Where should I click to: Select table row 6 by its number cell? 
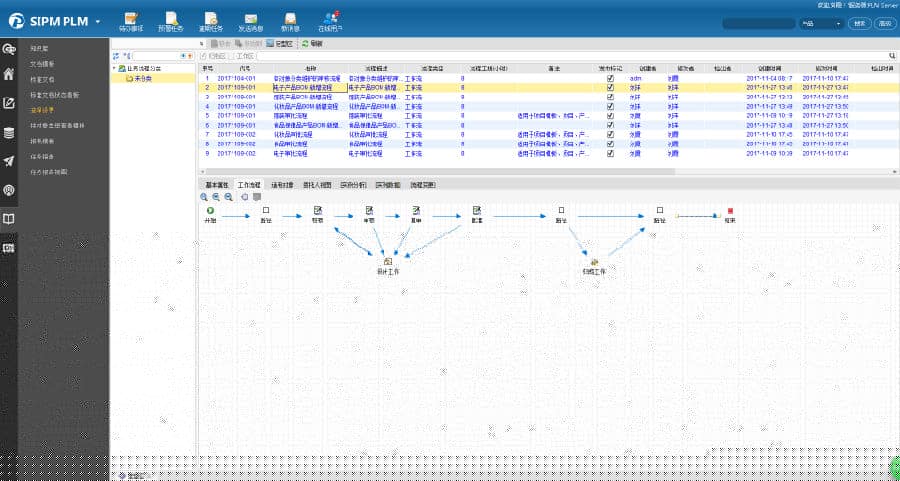pos(206,125)
